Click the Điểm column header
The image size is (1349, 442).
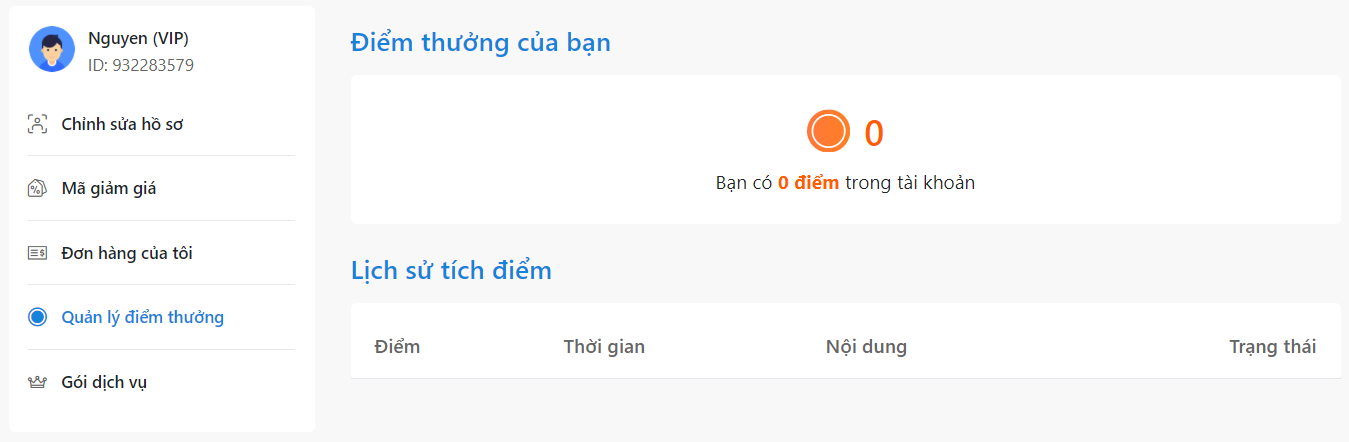tap(397, 347)
